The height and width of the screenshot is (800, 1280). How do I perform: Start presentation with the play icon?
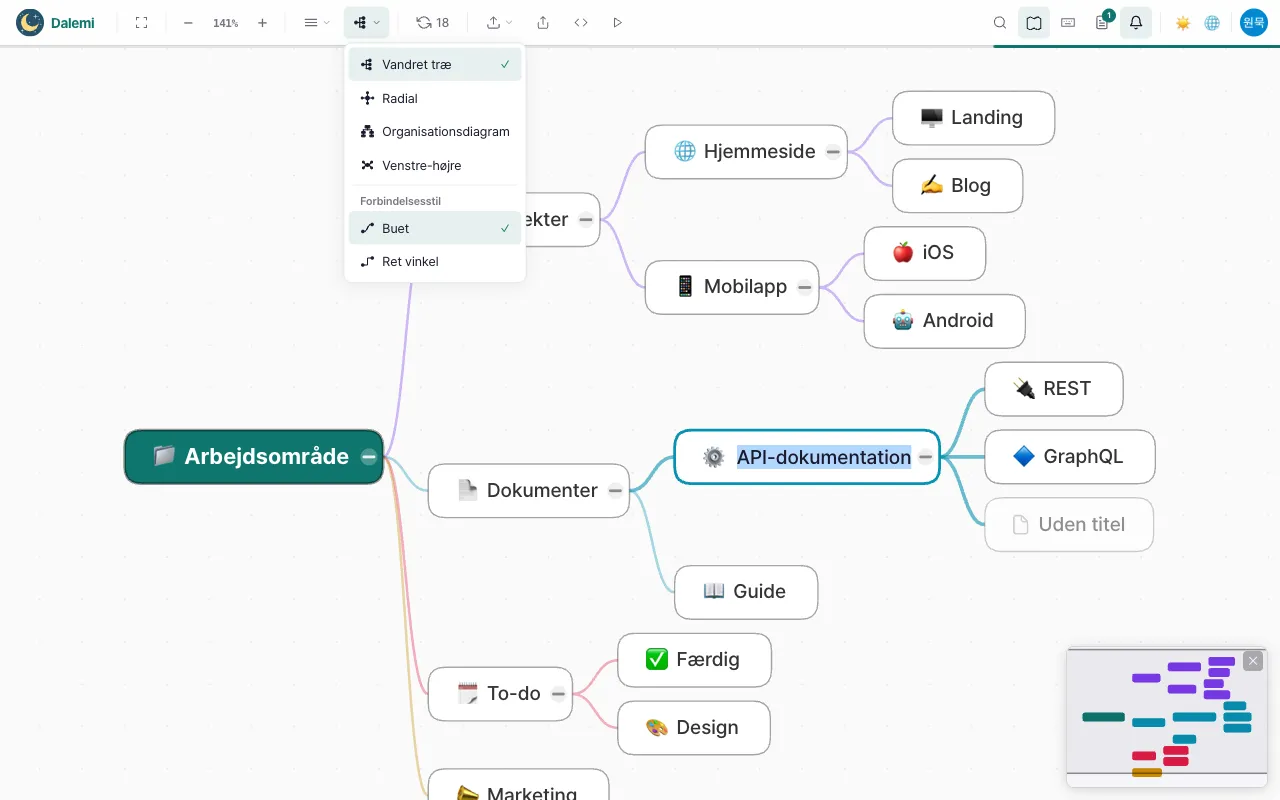pyautogui.click(x=617, y=23)
